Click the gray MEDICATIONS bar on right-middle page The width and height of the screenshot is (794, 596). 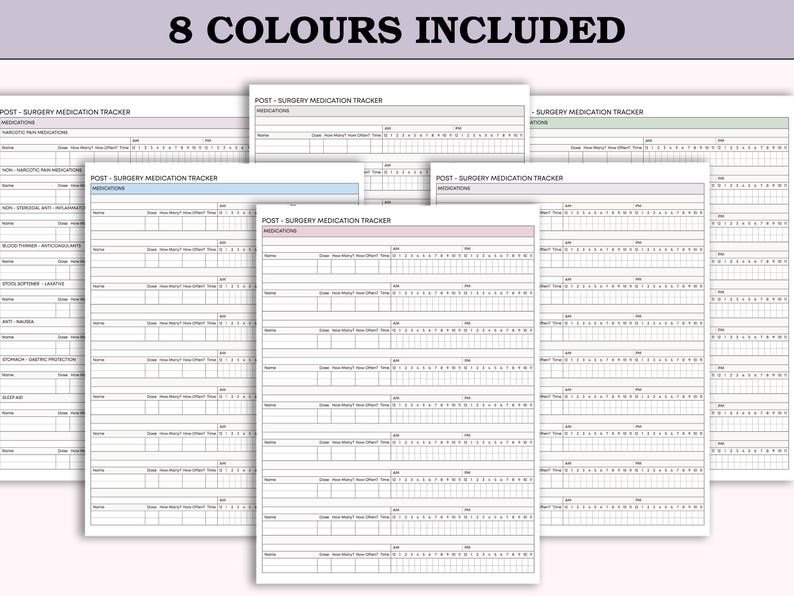coord(570,188)
